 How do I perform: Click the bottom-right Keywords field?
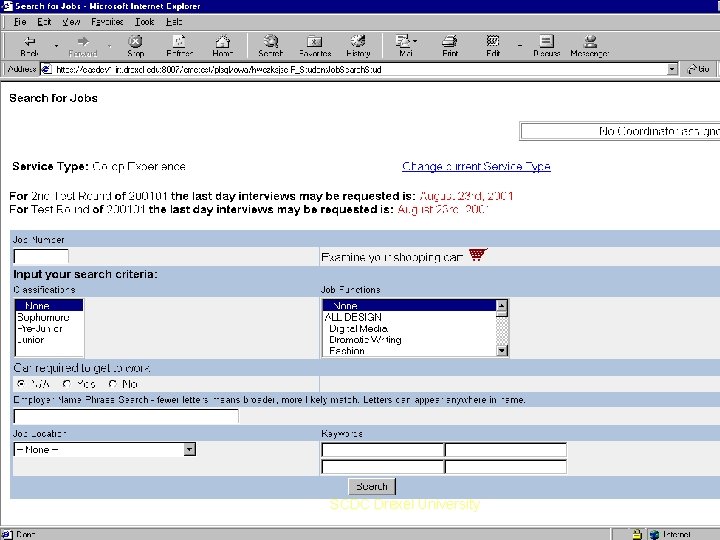(506, 467)
